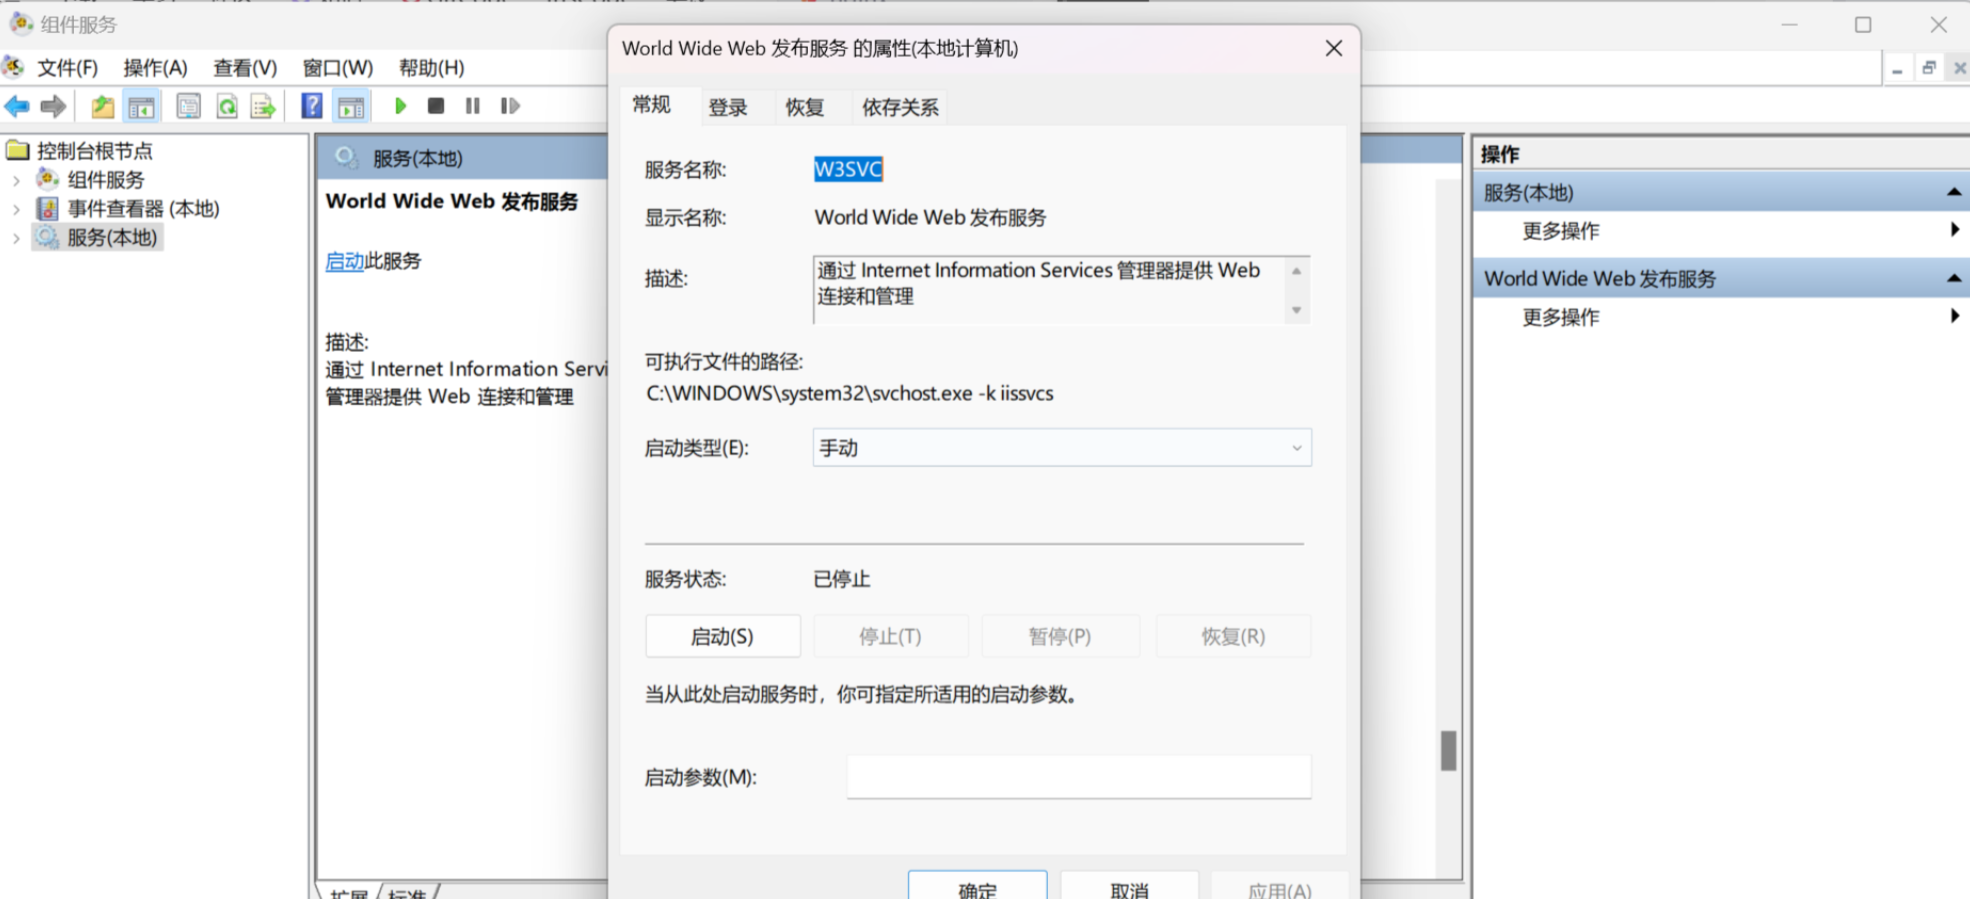The image size is (1970, 899).
Task: Open Help with the blue question-mark icon
Action: (x=312, y=105)
